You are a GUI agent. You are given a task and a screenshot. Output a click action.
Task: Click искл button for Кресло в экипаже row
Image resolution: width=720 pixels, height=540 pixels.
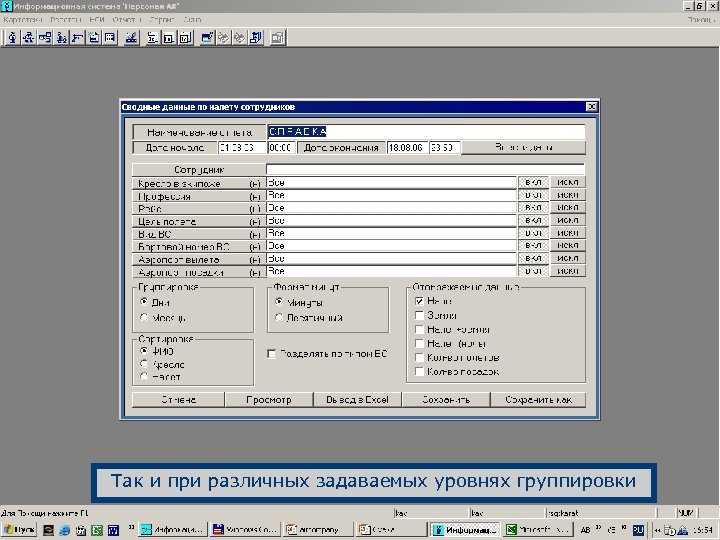pos(568,182)
